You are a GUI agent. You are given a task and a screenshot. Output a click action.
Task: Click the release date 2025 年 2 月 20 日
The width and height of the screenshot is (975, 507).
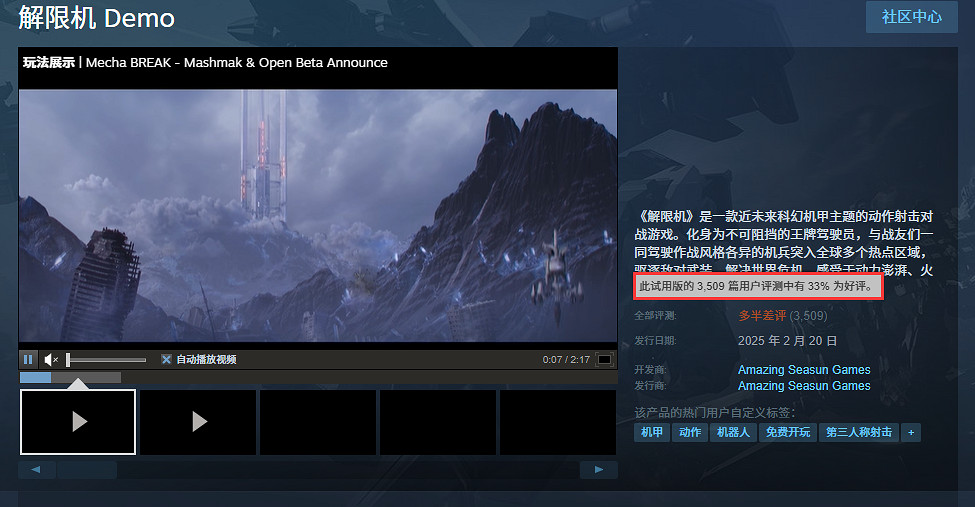pyautogui.click(x=787, y=341)
